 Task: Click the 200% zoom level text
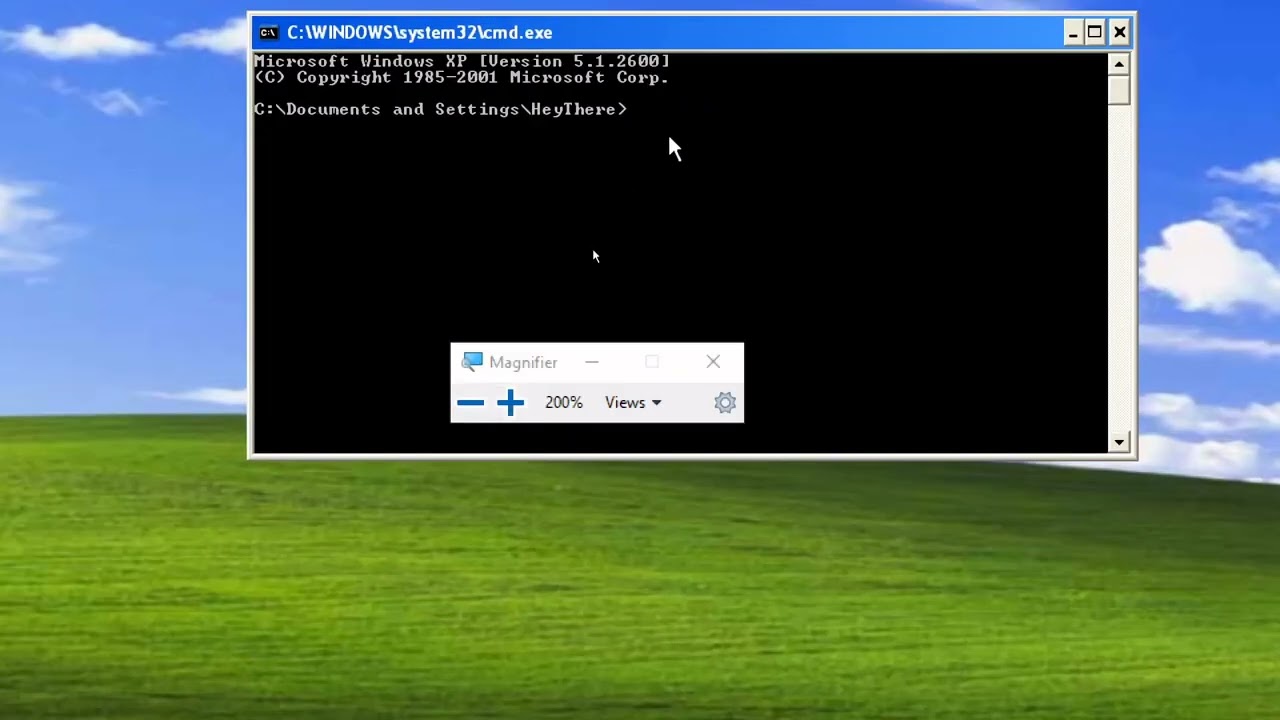tap(564, 403)
